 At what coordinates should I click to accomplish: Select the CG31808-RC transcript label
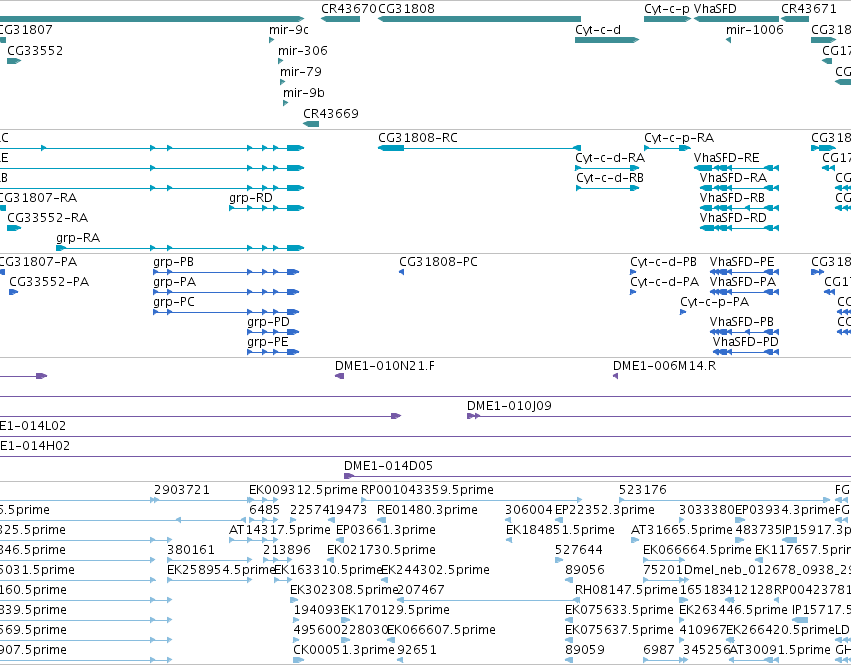(418, 138)
